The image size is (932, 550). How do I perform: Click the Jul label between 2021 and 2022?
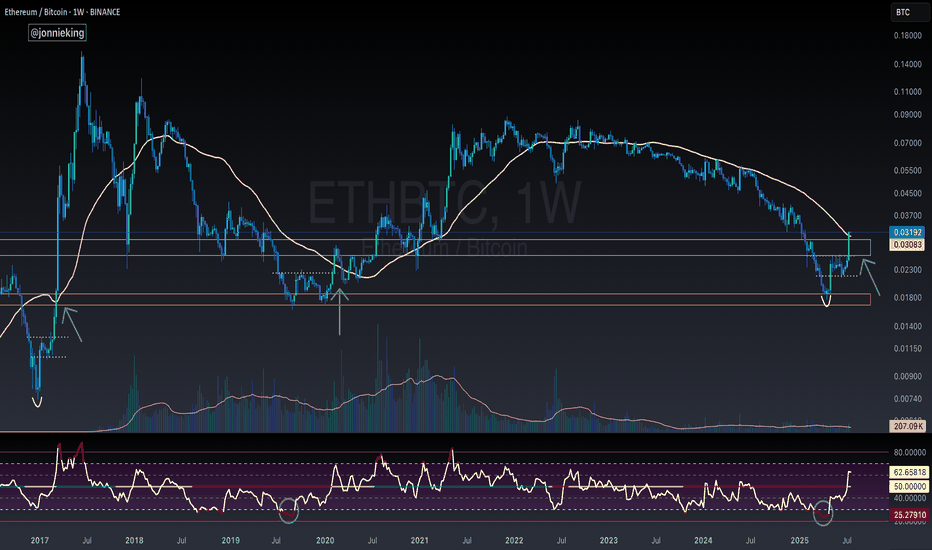pos(467,540)
